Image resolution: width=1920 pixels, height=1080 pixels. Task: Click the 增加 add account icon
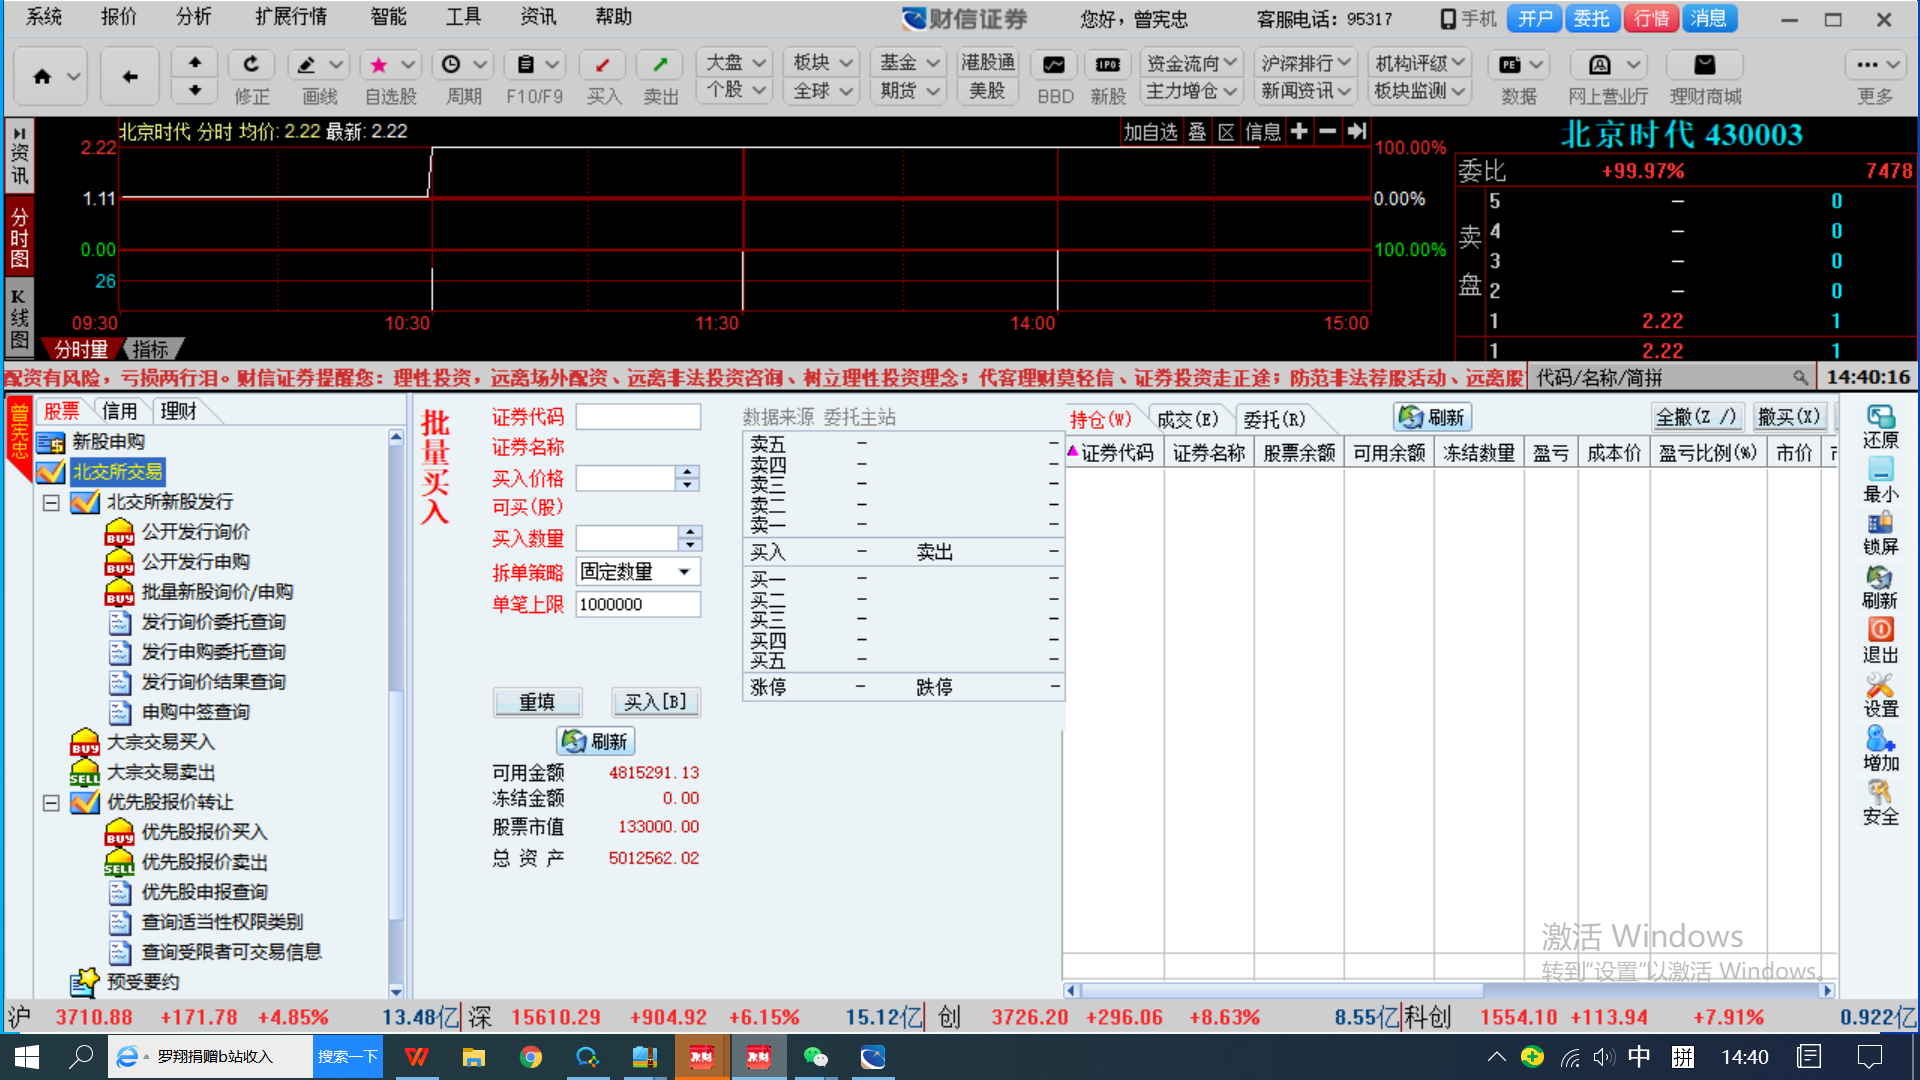point(1880,739)
